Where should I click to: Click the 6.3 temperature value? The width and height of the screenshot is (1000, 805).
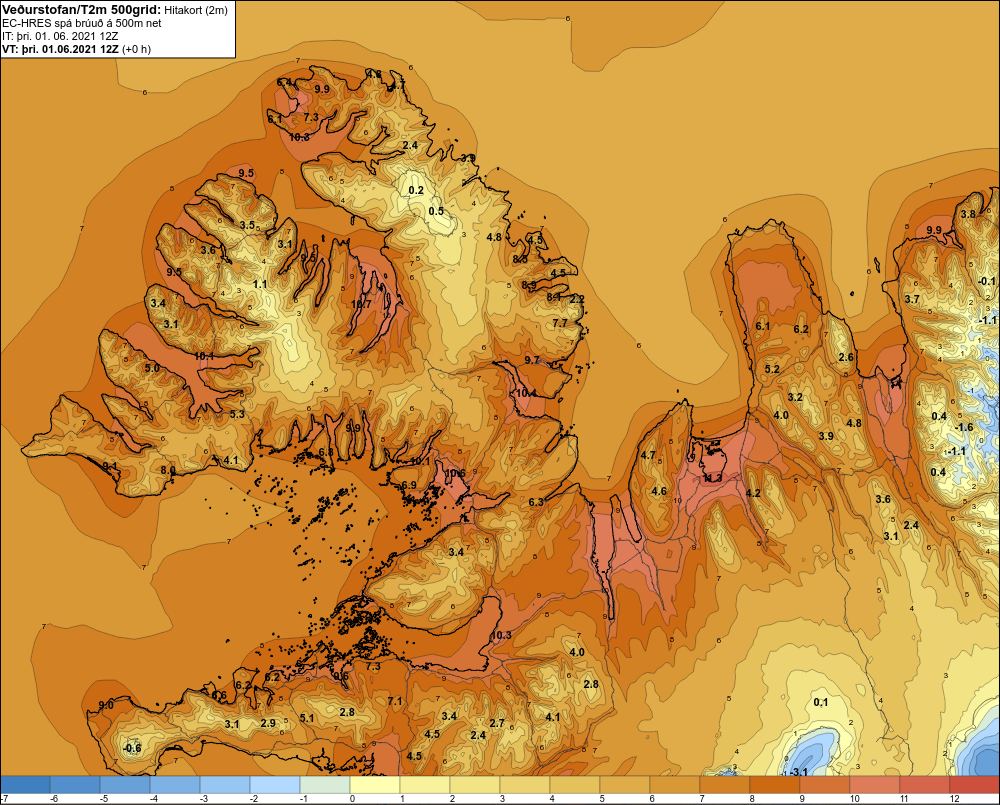point(536,502)
